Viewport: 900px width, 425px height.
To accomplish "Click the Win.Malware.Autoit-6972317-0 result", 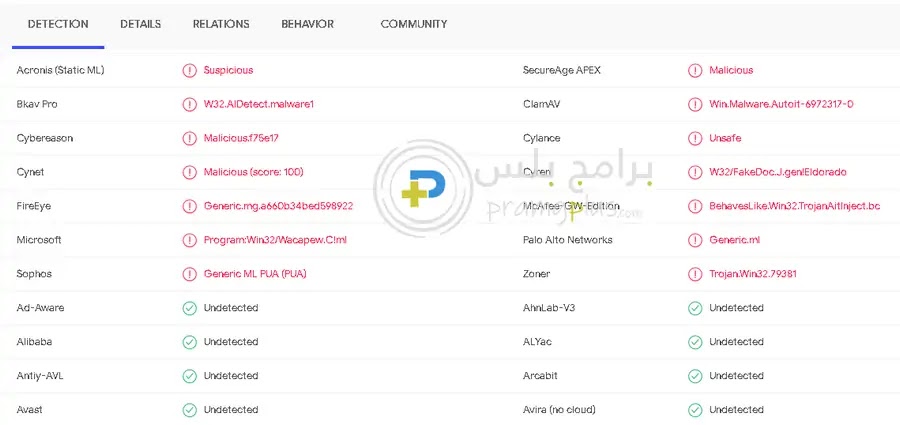I will [x=781, y=104].
